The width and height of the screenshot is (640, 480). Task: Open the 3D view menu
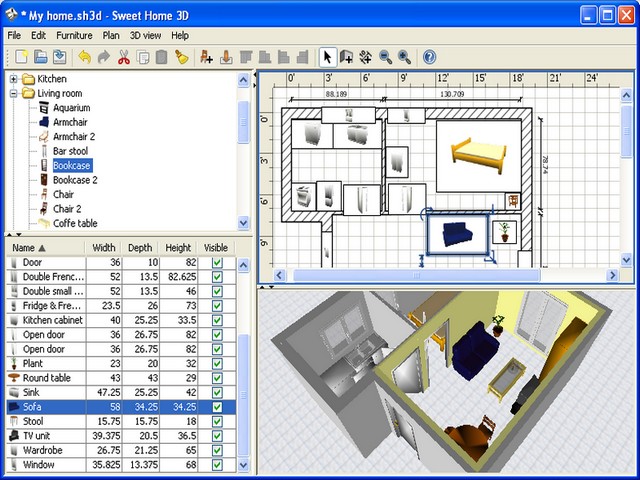(145, 36)
